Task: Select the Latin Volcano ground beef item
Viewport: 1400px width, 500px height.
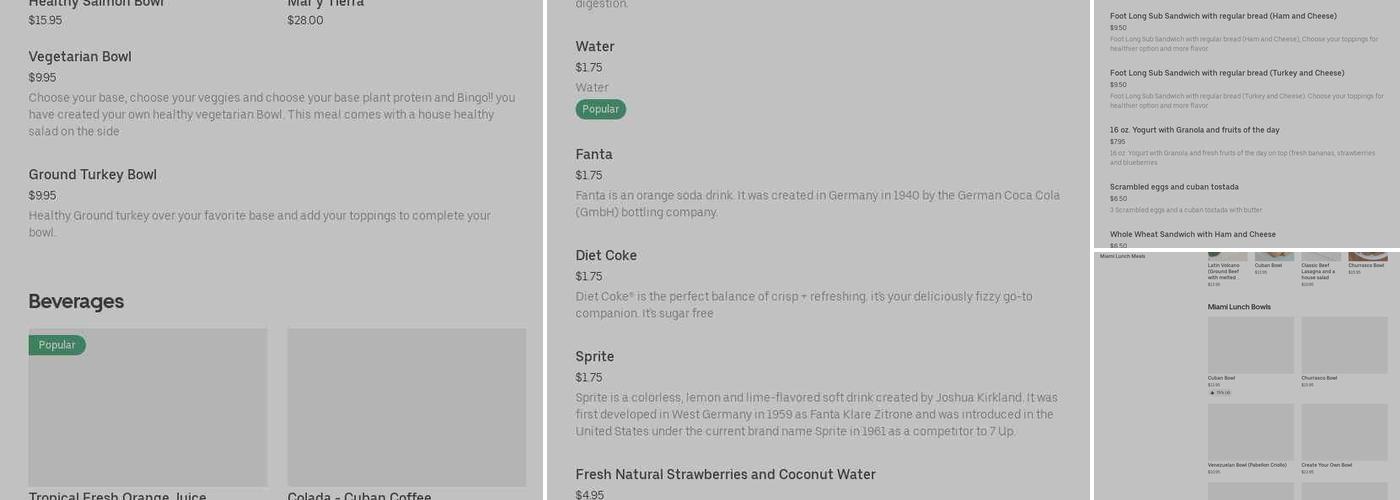Action: pos(1225,270)
